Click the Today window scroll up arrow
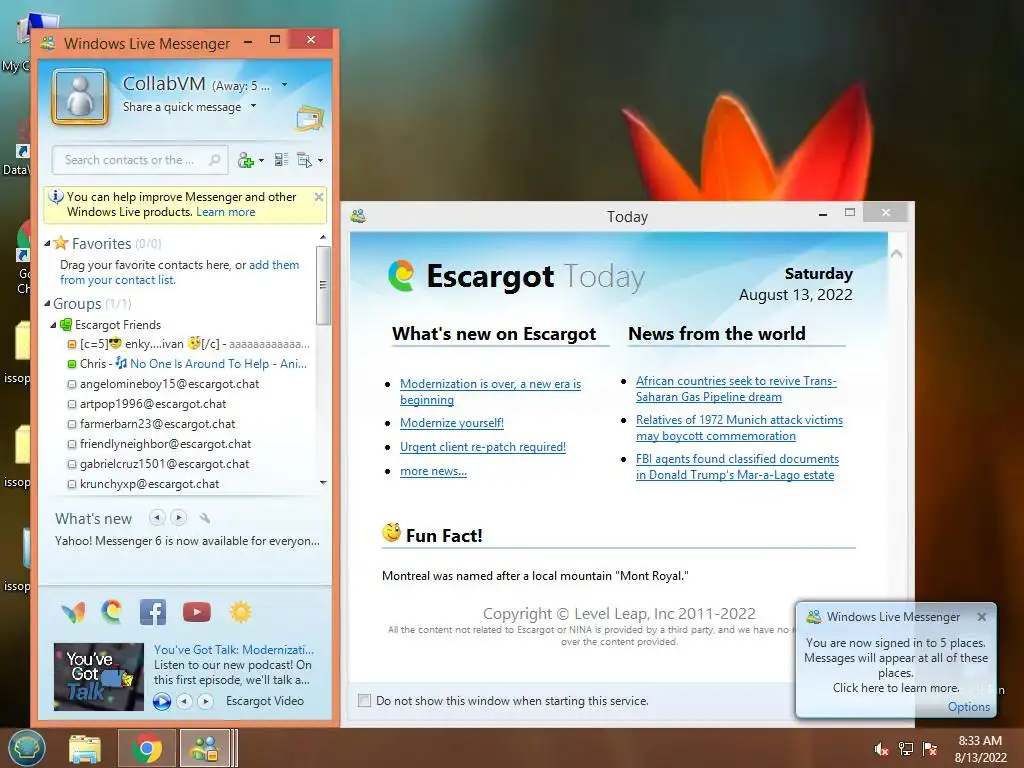 (x=896, y=254)
